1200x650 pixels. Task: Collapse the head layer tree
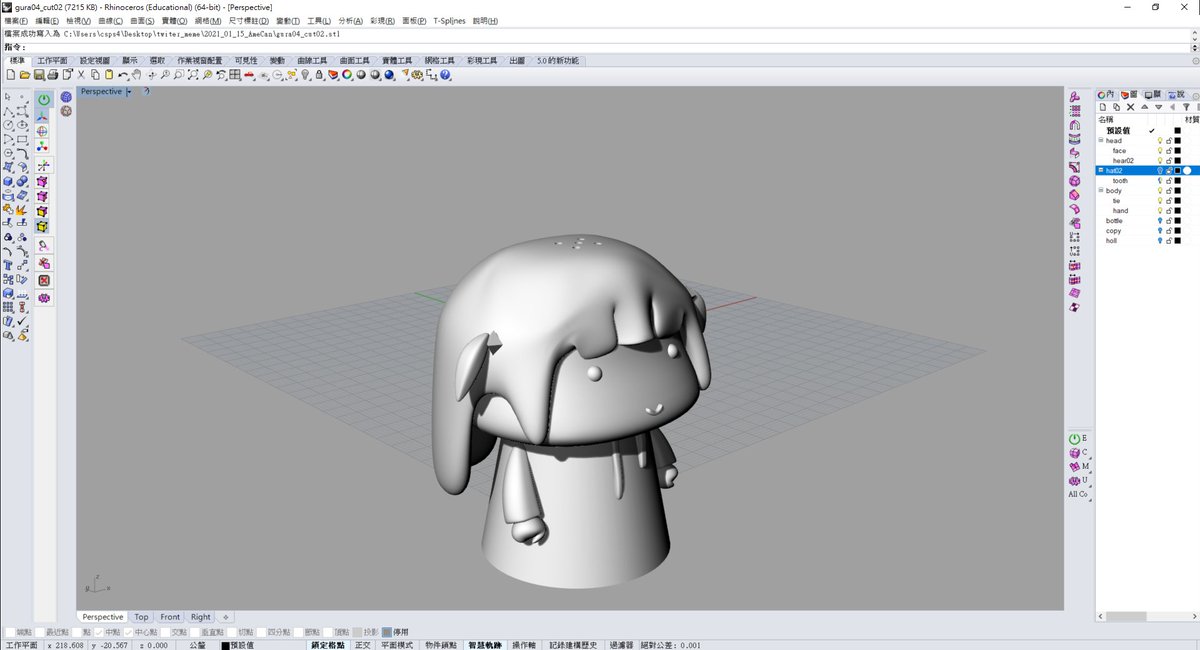pyautogui.click(x=1101, y=140)
